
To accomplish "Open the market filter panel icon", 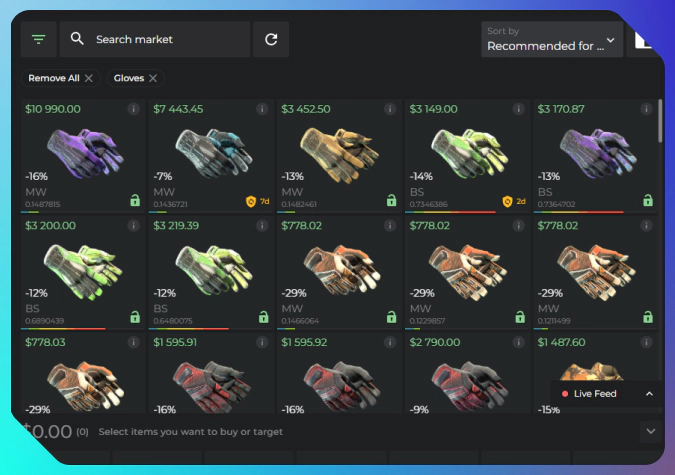I will tap(38, 39).
